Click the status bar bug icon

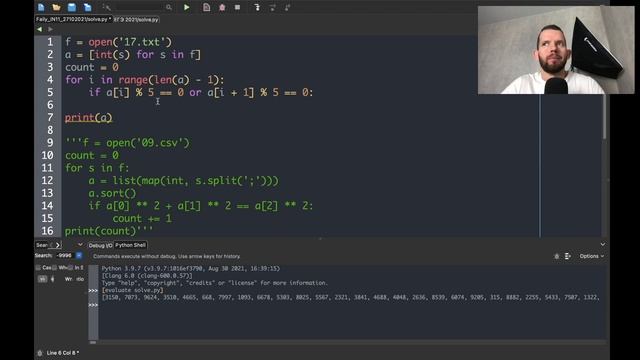tap(40, 353)
